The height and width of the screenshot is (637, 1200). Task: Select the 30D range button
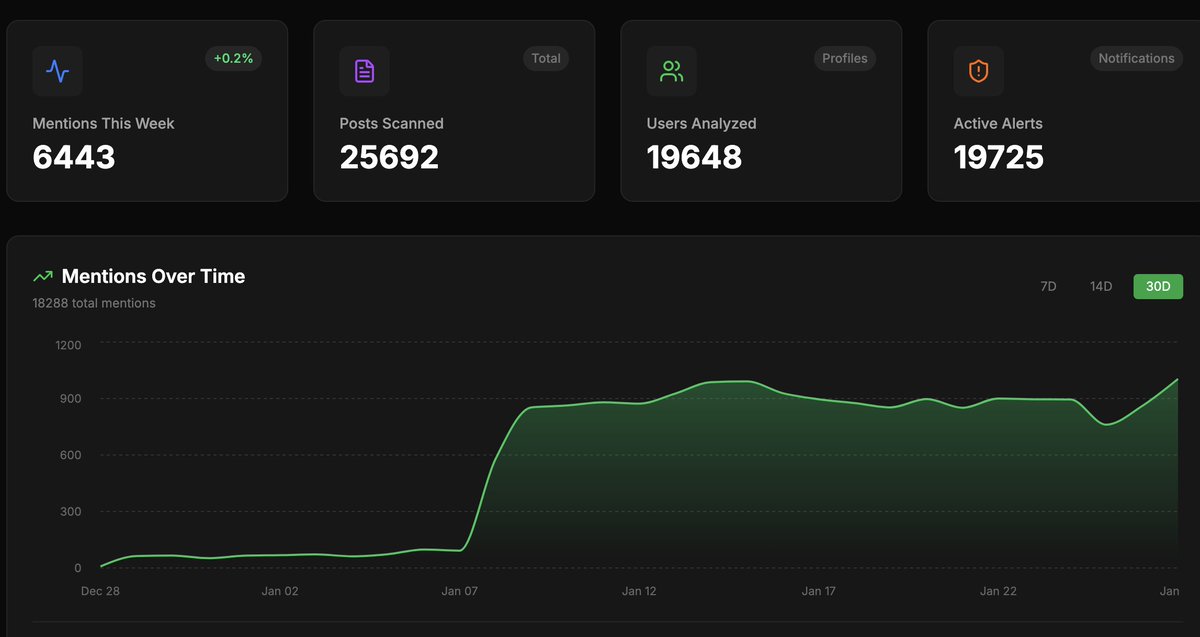tap(1158, 286)
